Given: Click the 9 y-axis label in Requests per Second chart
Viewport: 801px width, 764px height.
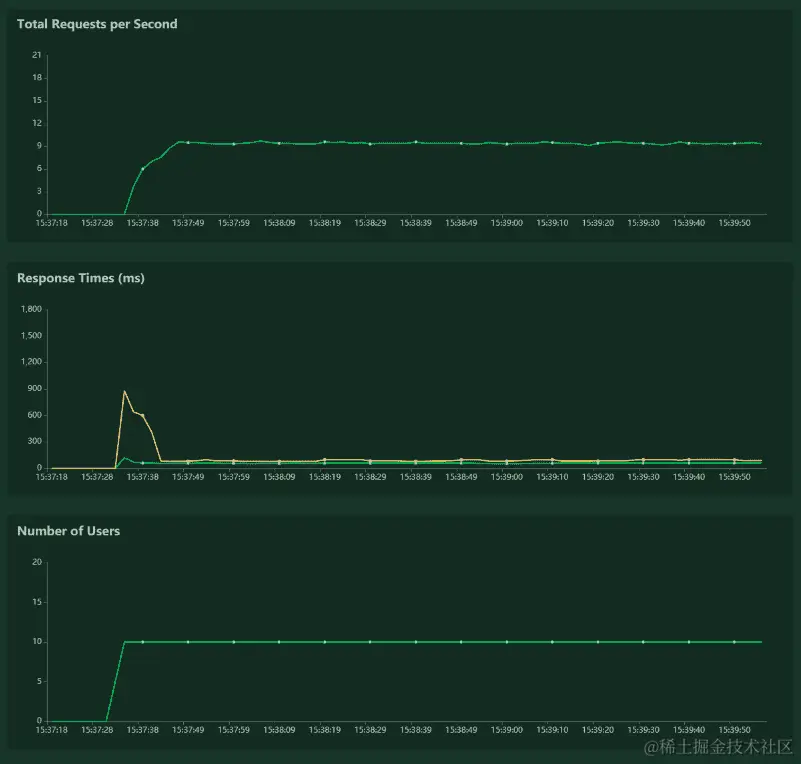Looking at the screenshot, I should point(39,146).
